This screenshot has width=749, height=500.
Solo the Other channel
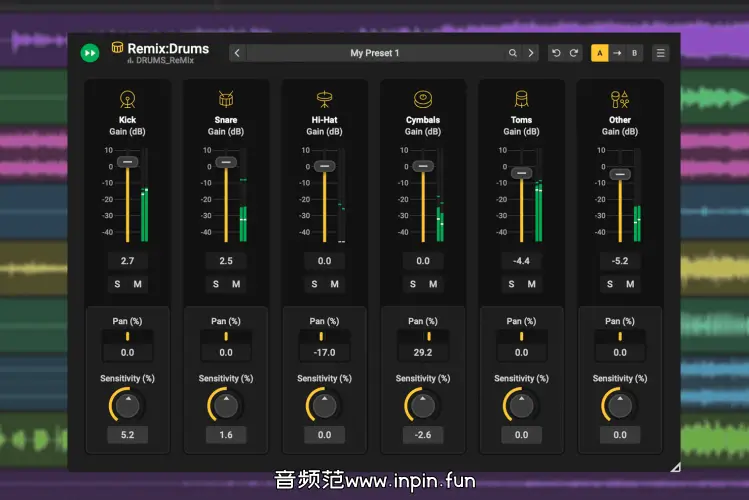click(610, 284)
